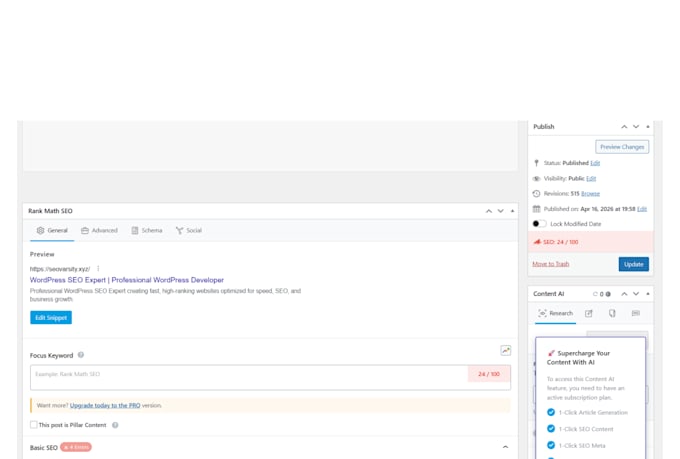Move the post to trash
This screenshot has width=680, height=459.
(x=551, y=264)
